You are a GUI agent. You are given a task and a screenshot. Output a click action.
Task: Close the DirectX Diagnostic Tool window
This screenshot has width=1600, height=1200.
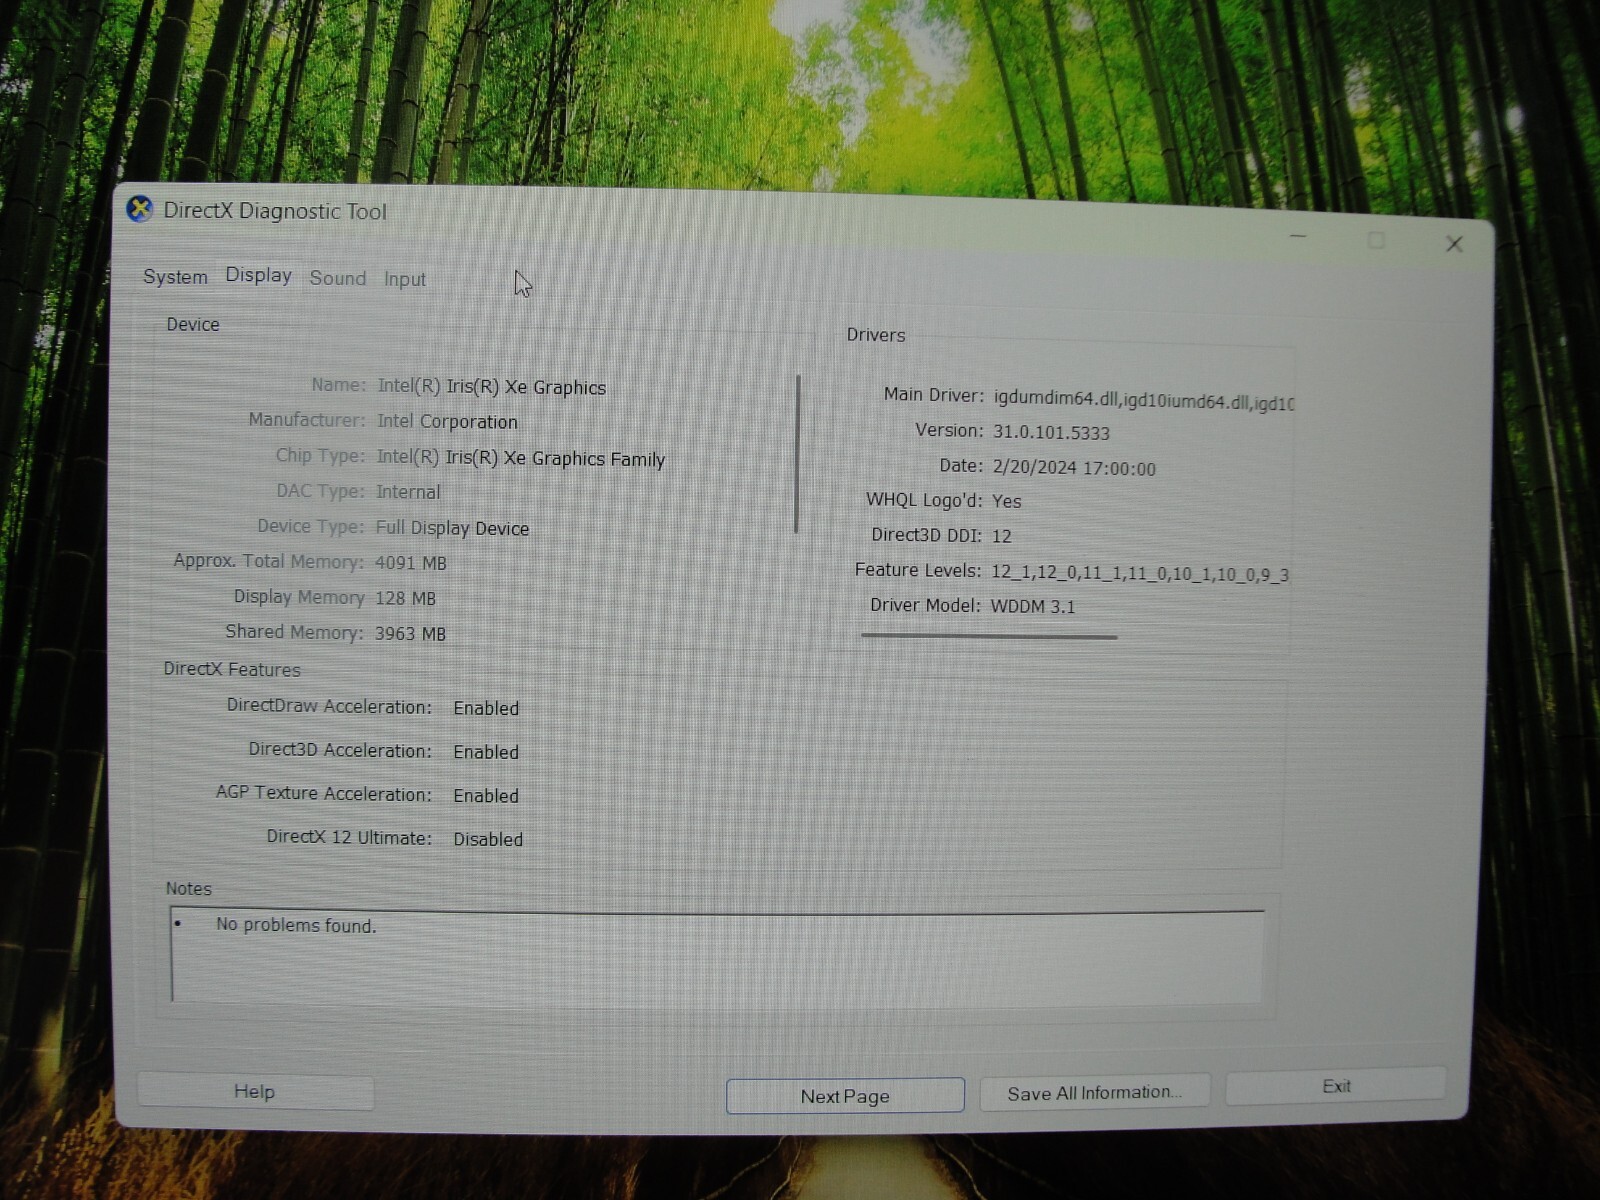point(1454,244)
